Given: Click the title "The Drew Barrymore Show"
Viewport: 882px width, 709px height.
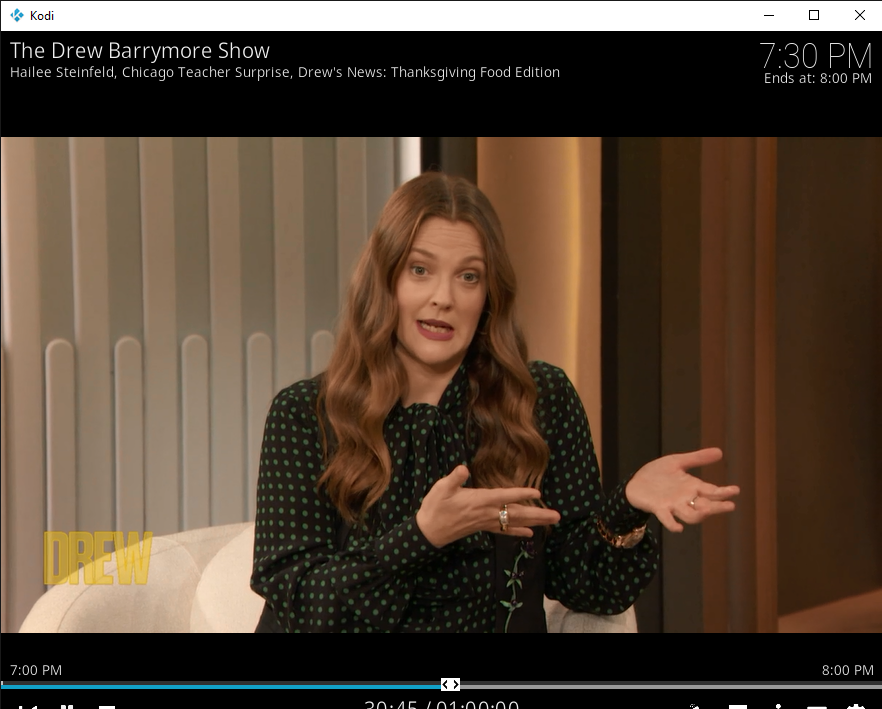Looking at the screenshot, I should point(140,51).
